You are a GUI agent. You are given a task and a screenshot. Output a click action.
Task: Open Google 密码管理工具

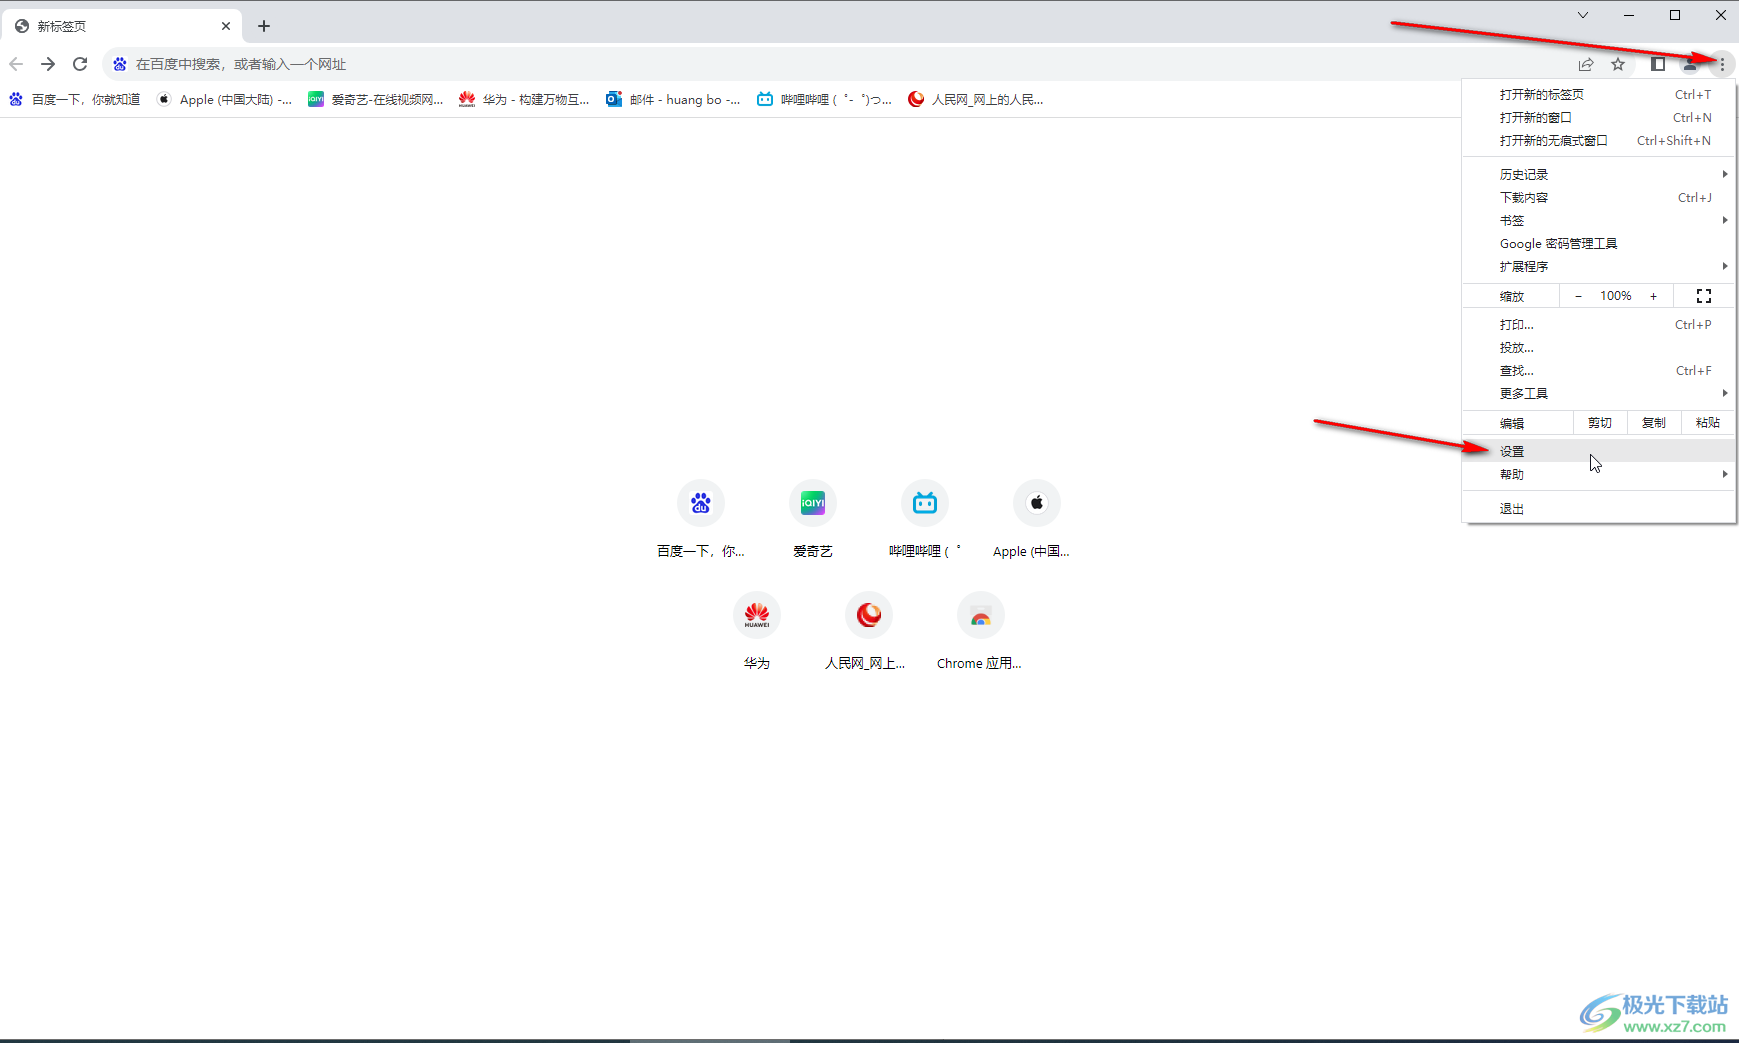1599,243
